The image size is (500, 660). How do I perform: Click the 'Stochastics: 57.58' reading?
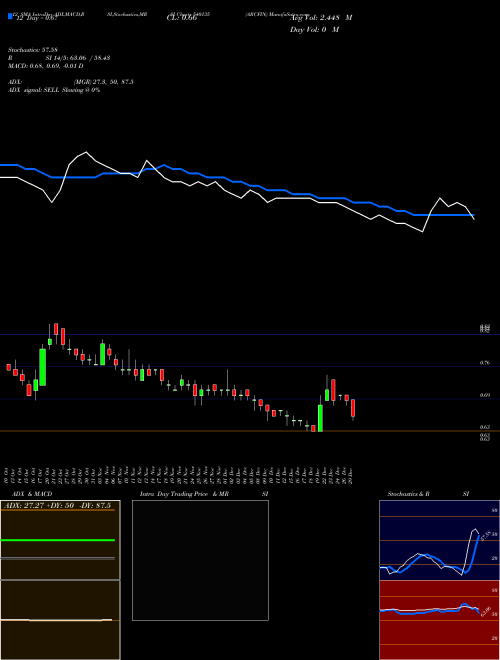[x=32, y=50]
